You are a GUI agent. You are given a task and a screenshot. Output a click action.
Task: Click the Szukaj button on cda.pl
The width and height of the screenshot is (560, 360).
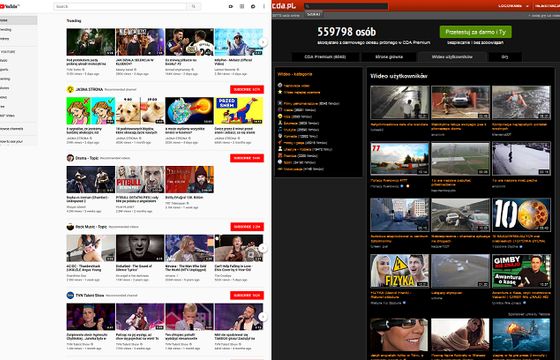coord(314,14)
